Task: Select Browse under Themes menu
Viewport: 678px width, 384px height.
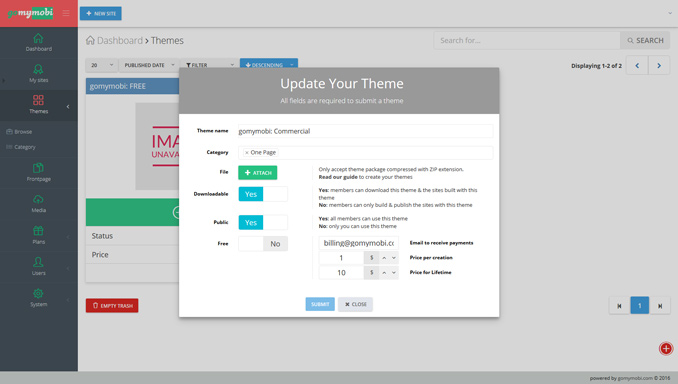Action: [23, 132]
